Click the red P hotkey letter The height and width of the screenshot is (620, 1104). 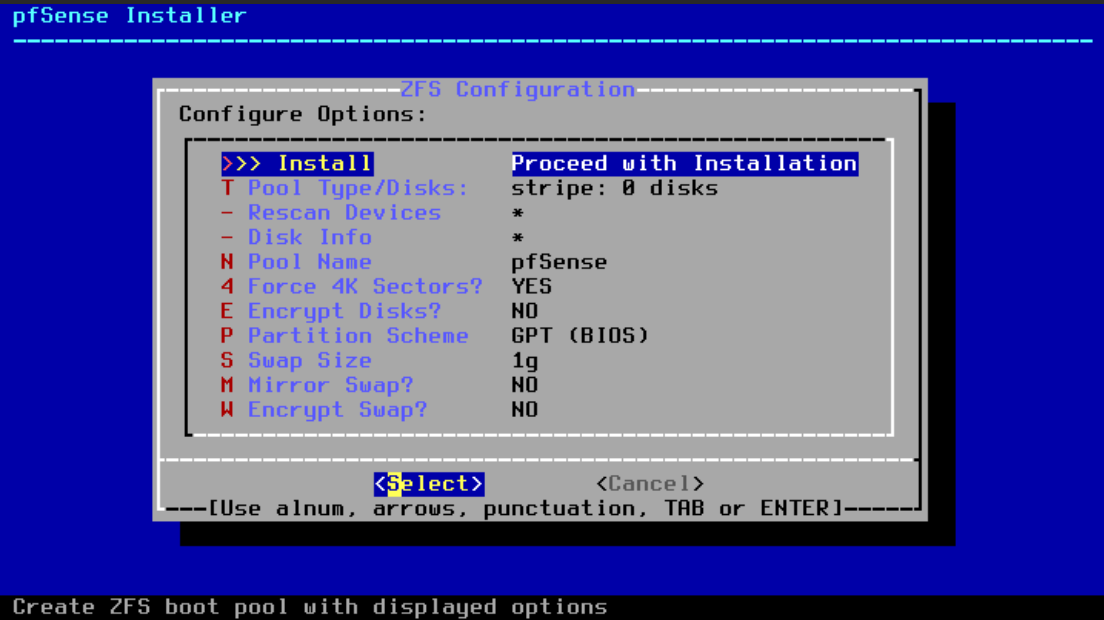(227, 336)
